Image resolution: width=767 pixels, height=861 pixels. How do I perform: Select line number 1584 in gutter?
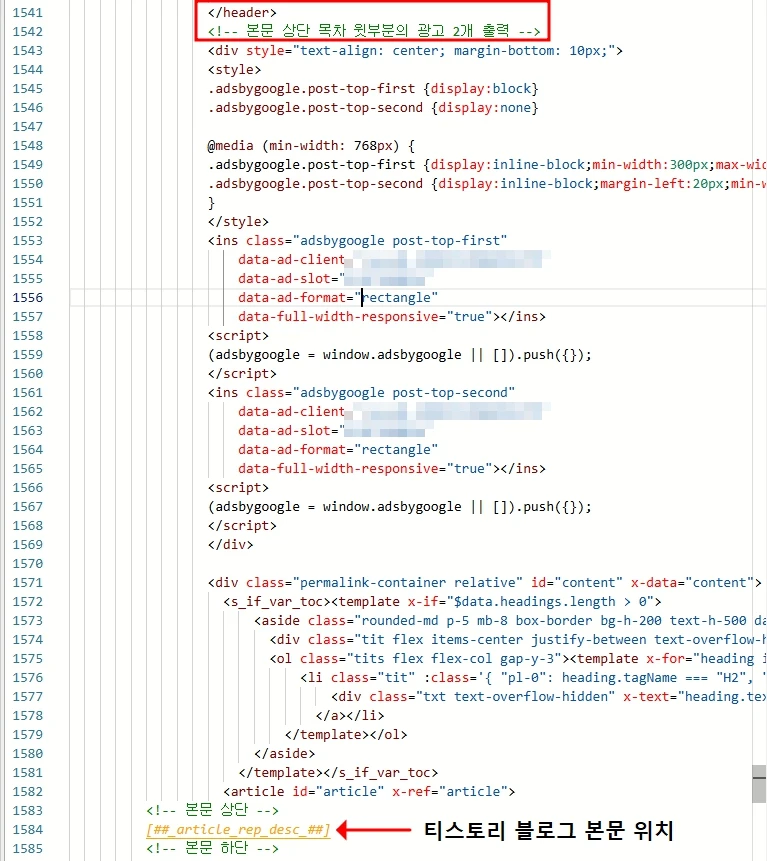[x=27, y=830]
